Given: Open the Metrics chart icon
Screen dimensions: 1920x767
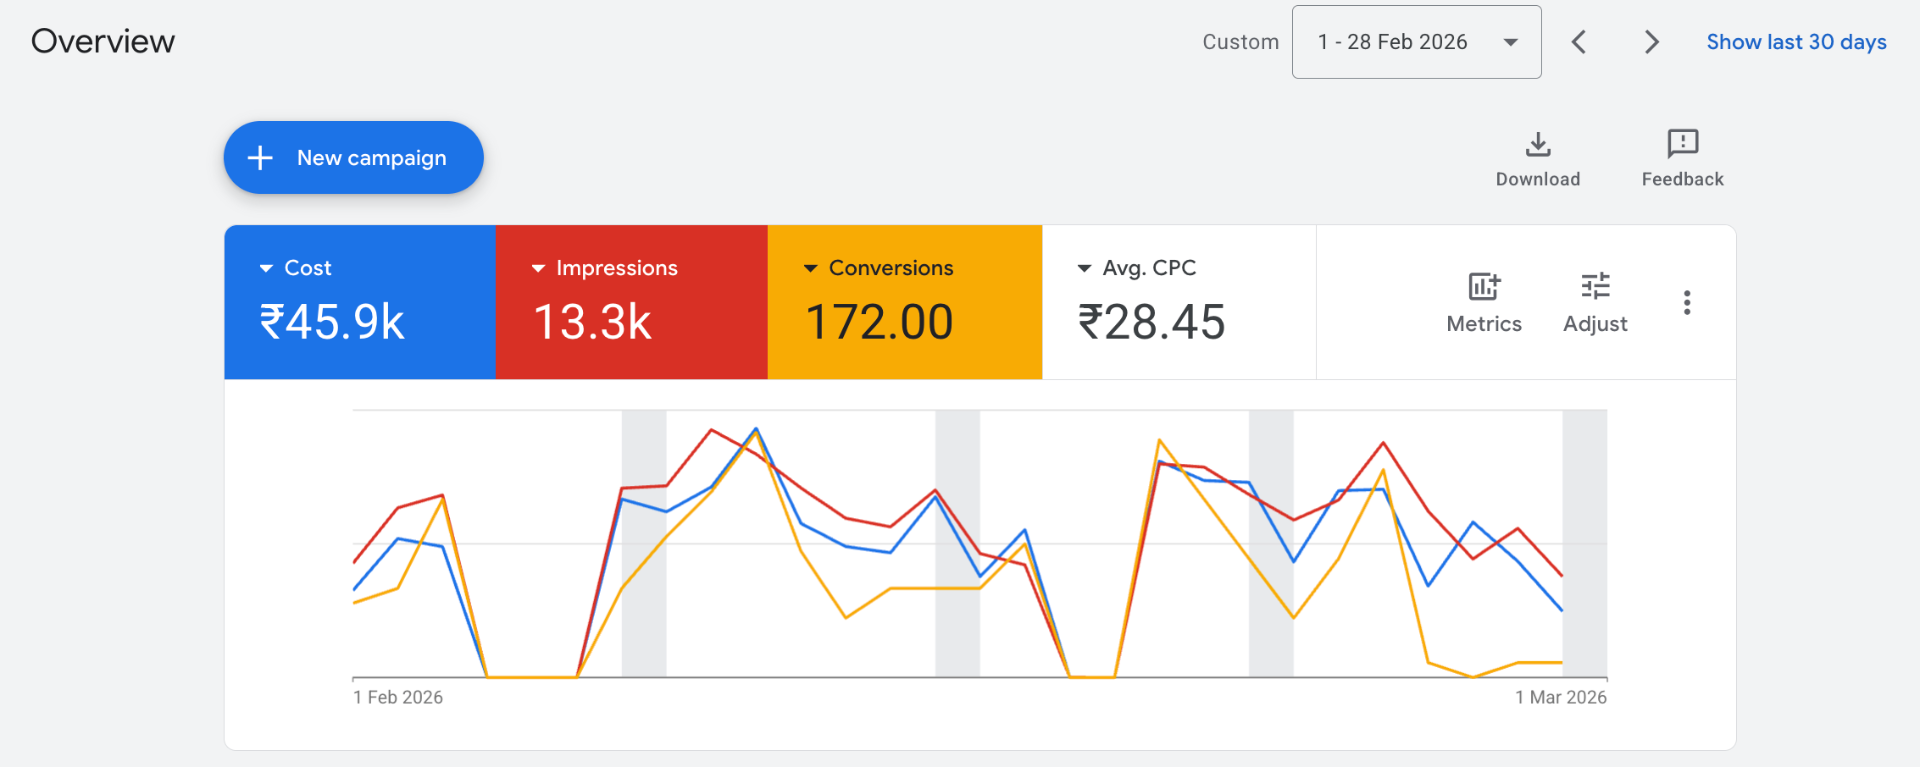Looking at the screenshot, I should [1484, 286].
